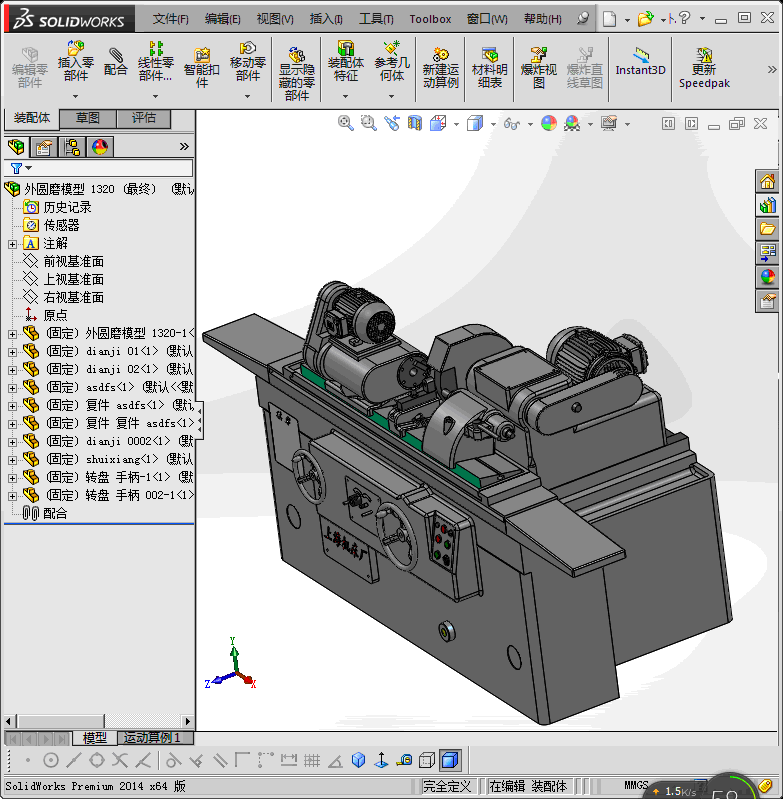The height and width of the screenshot is (799, 783).
Task: Switch to the 运动算例1 tab
Action: click(155, 737)
